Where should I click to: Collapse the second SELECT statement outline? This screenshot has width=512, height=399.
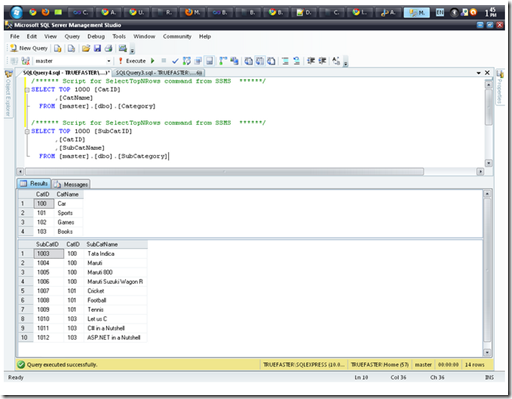click(x=27, y=131)
